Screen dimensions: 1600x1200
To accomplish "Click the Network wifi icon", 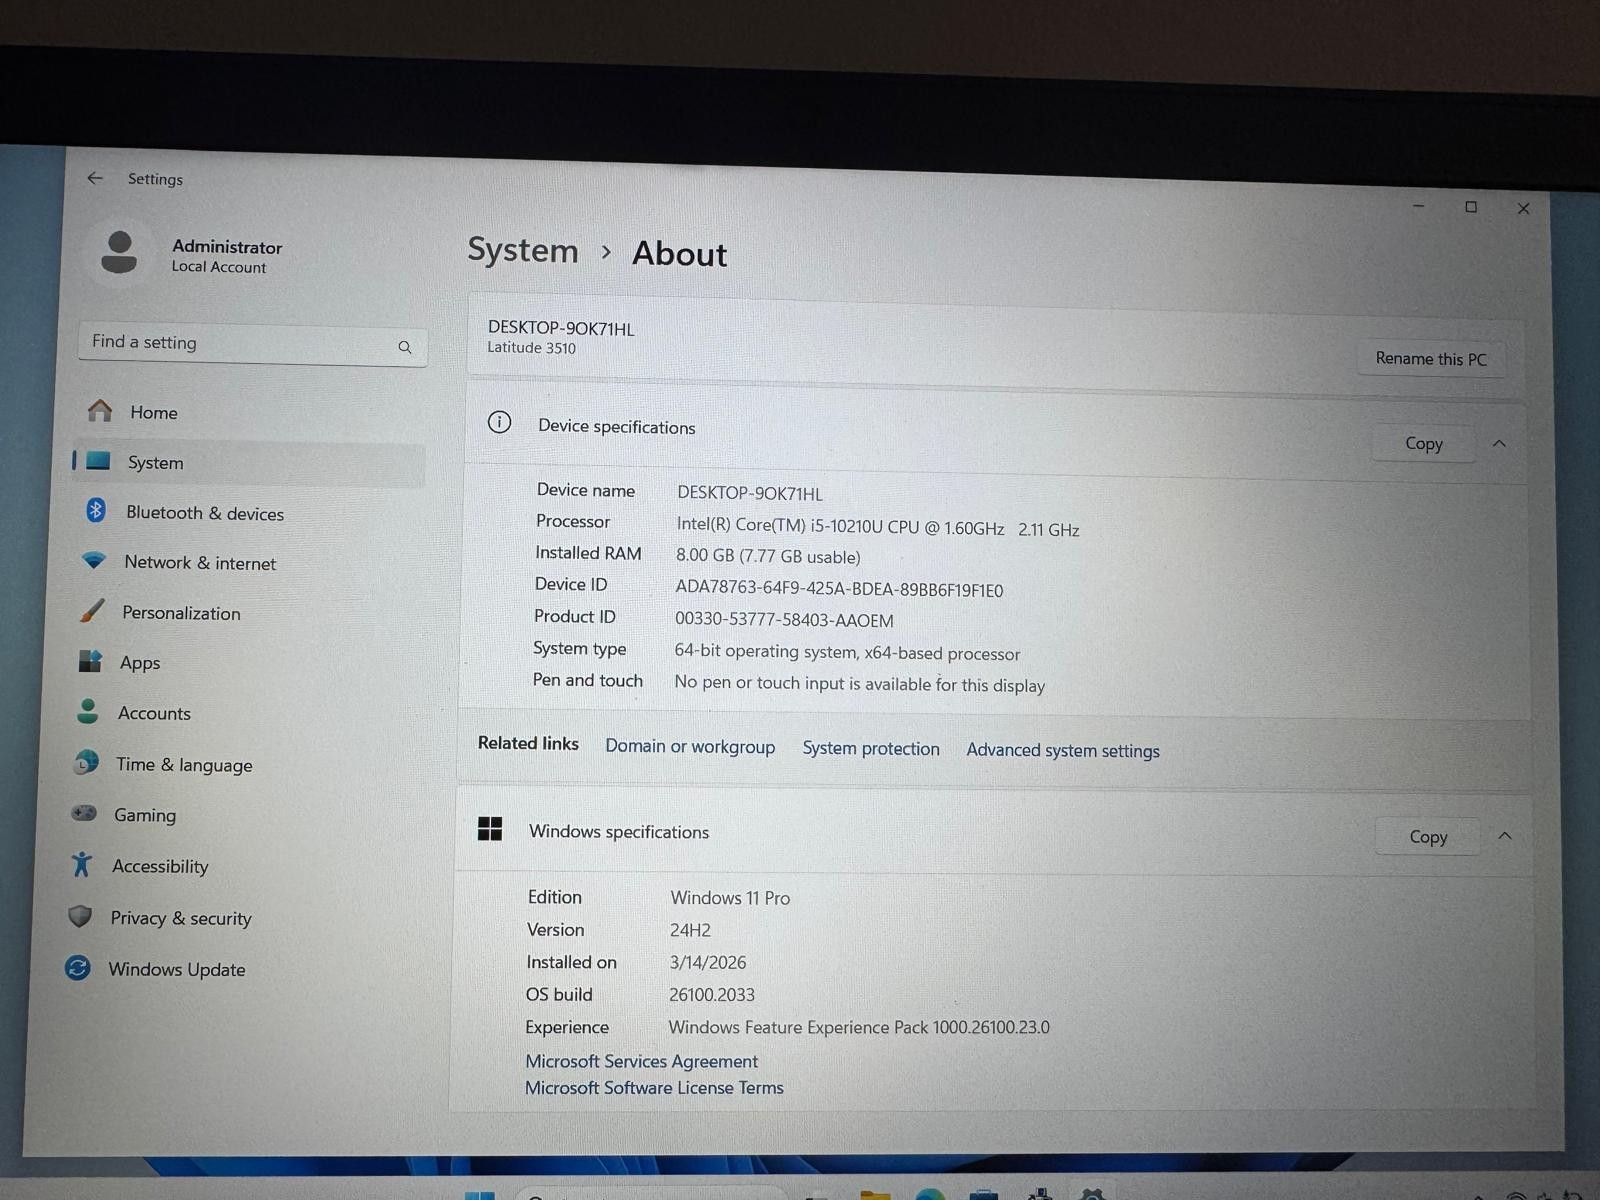I will (93, 561).
